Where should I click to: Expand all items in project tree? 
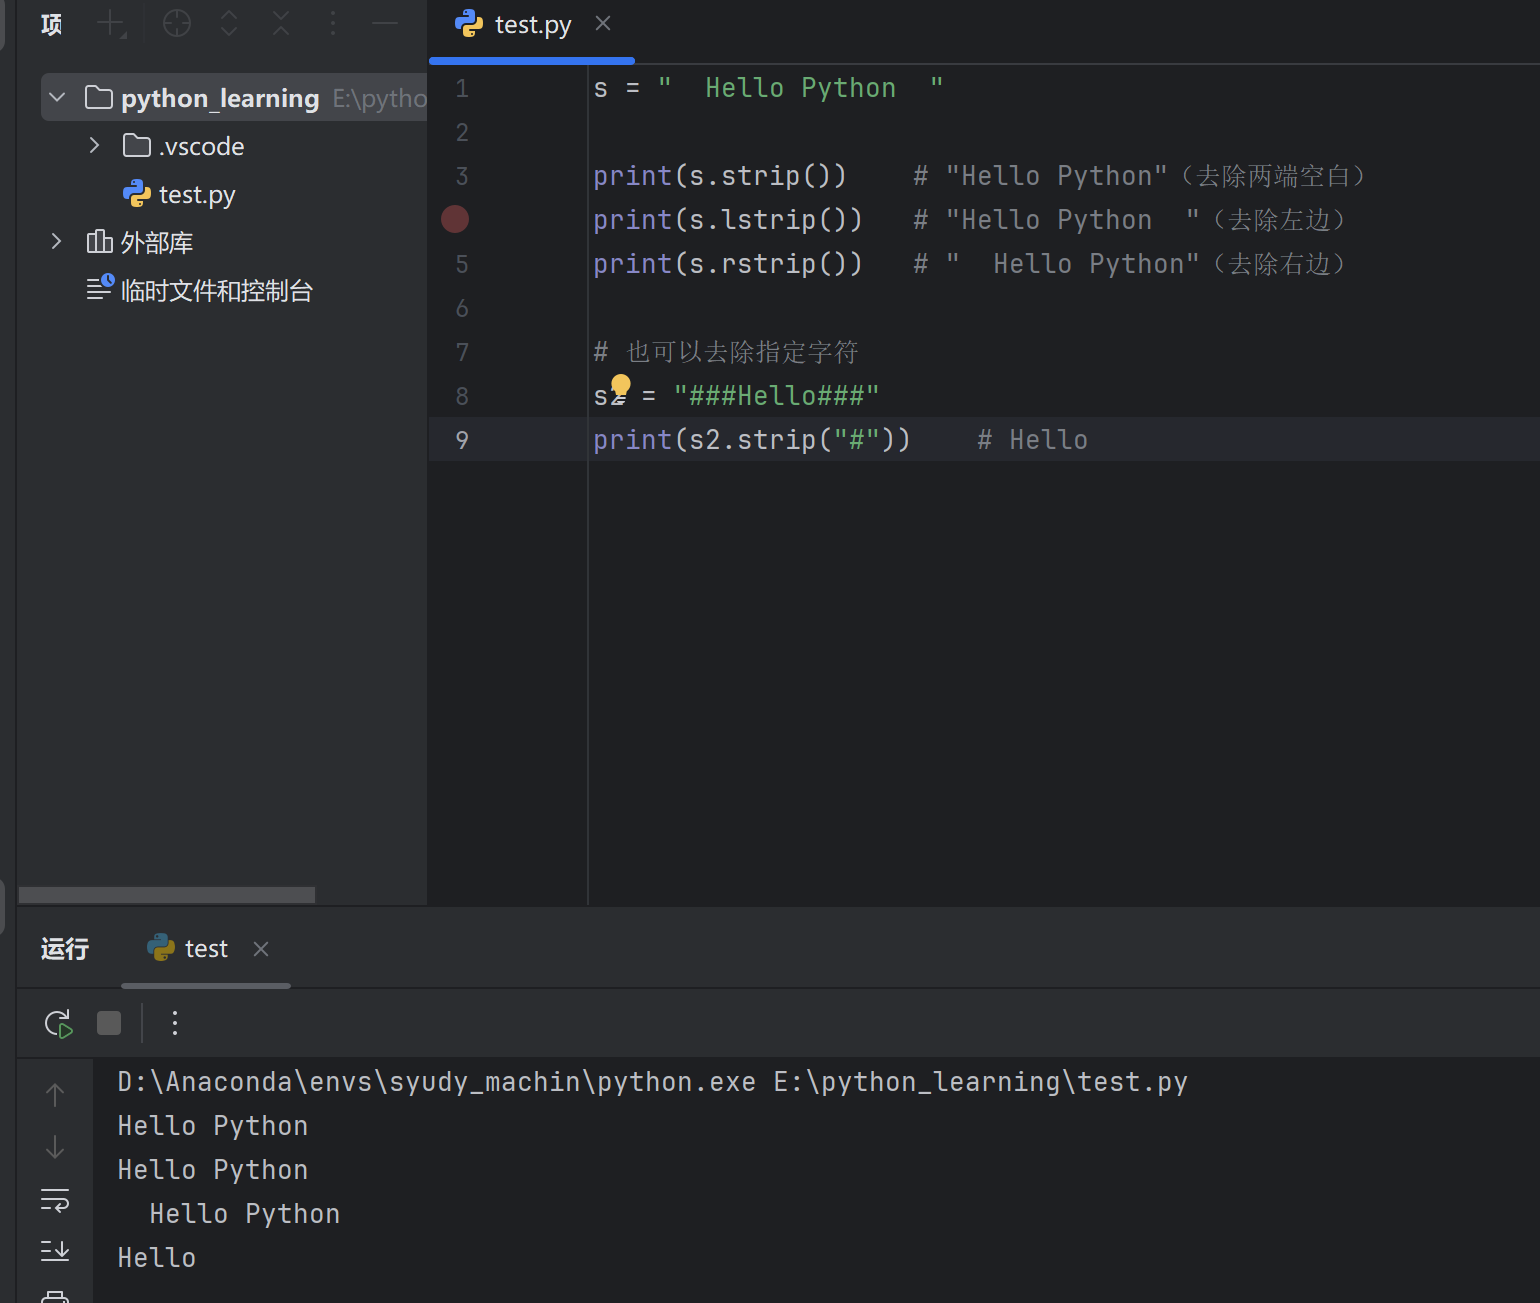pos(229,23)
